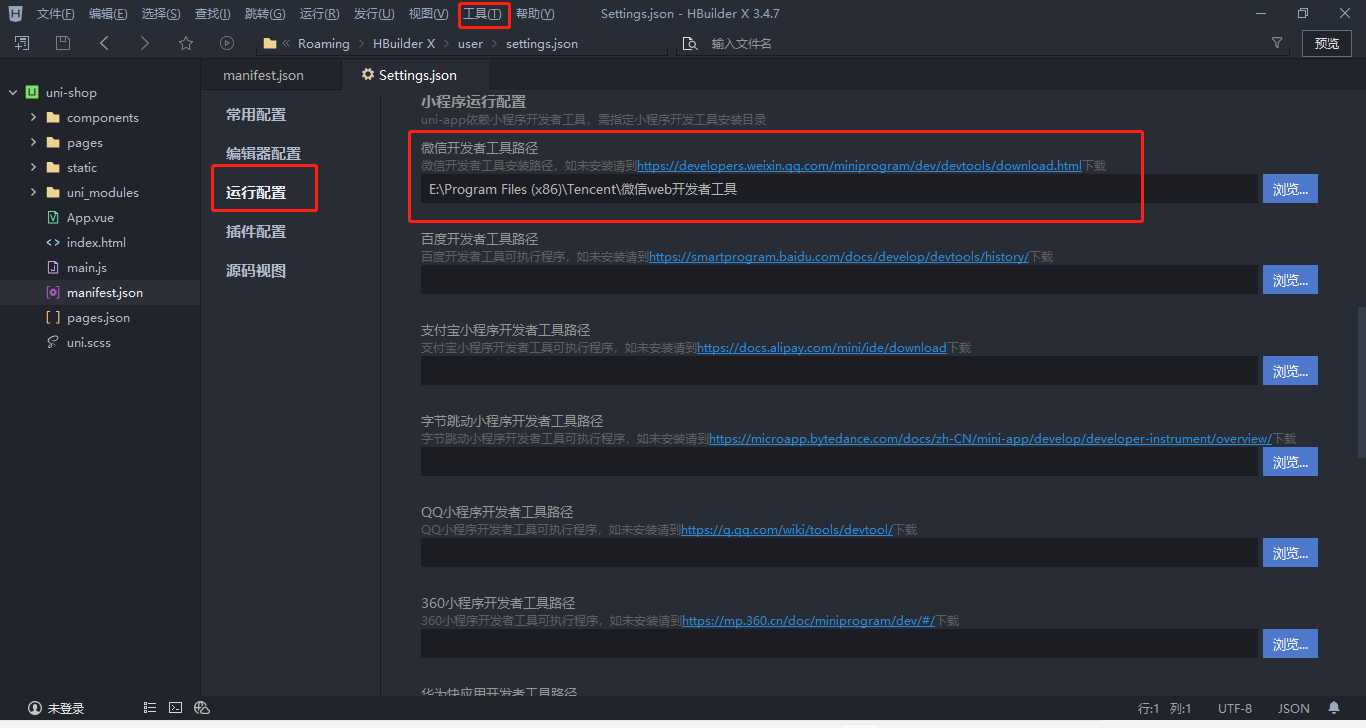Open the 文件(F) menu
The width and height of the screenshot is (1366, 728).
tap(55, 14)
